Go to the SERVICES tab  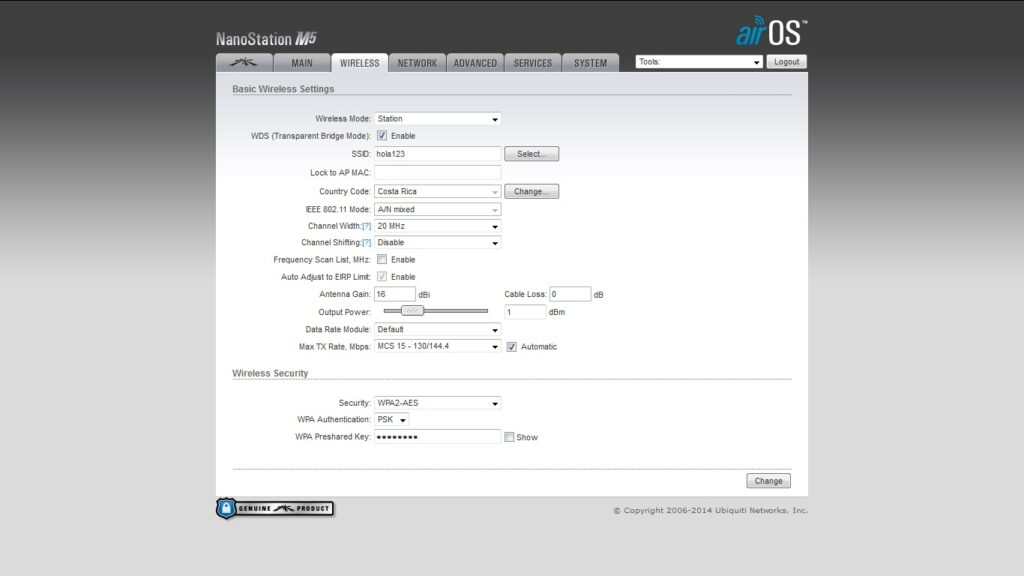533,63
